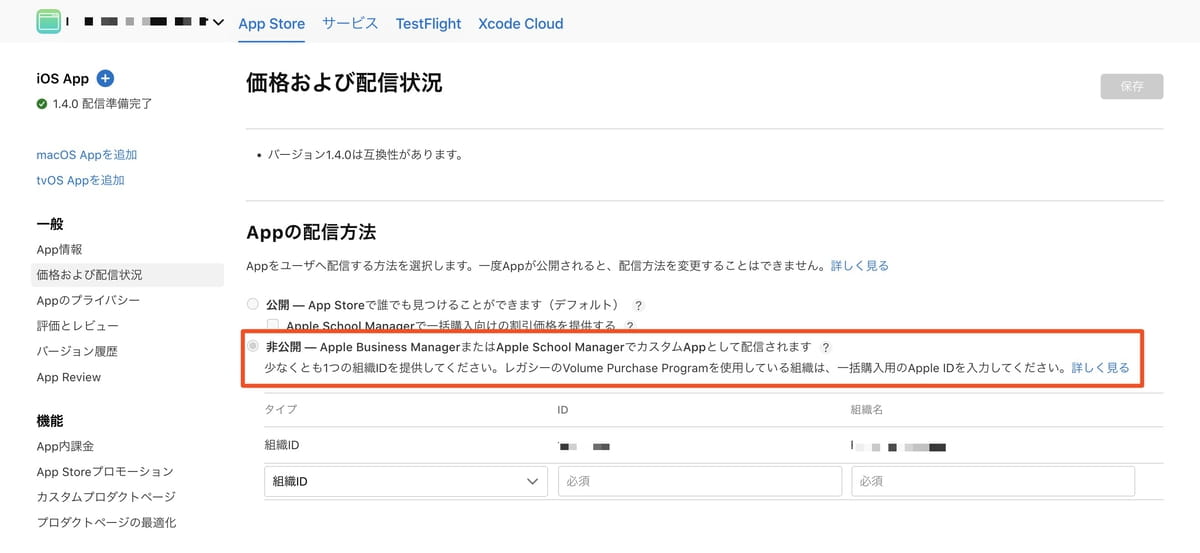The height and width of the screenshot is (553, 1200).
Task: Click the green checkmark status icon
Action: 42,103
